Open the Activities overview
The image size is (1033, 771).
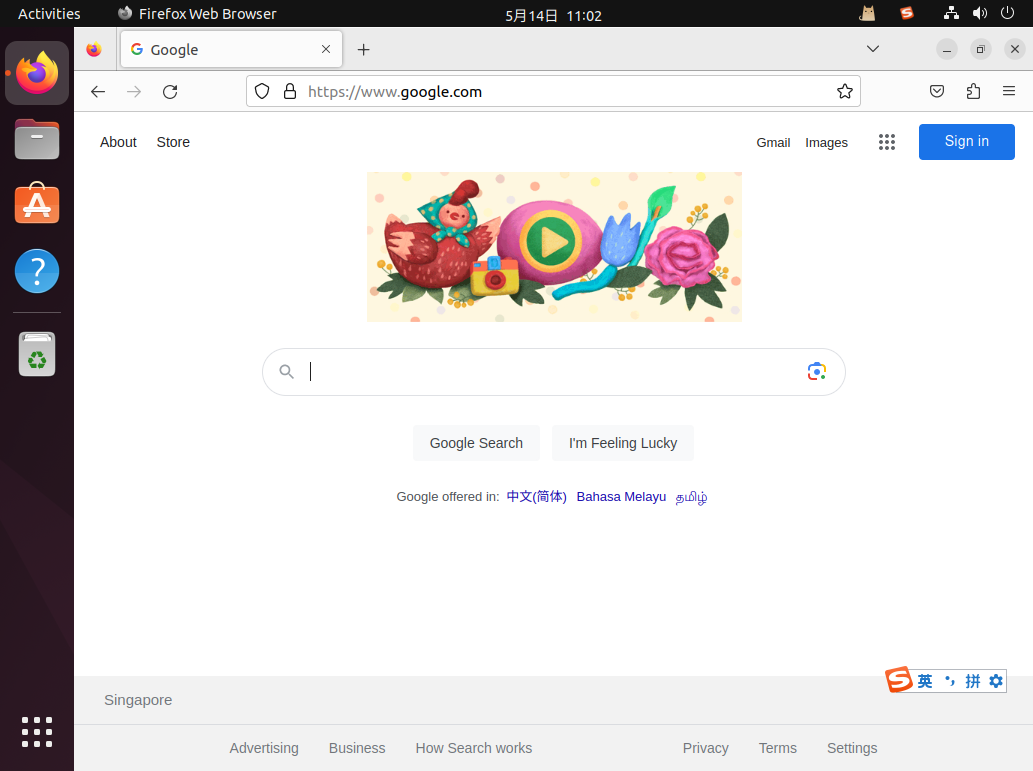[x=49, y=14]
